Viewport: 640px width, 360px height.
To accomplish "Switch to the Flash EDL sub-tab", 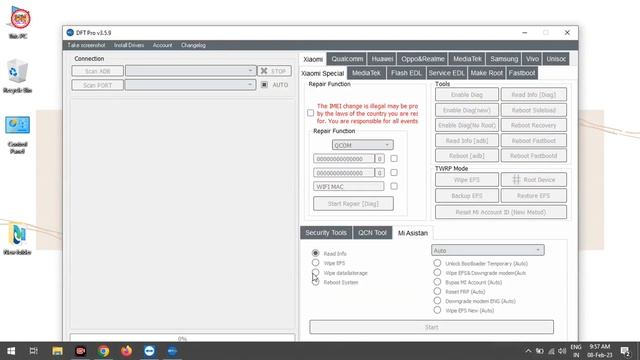I will [x=406, y=73].
